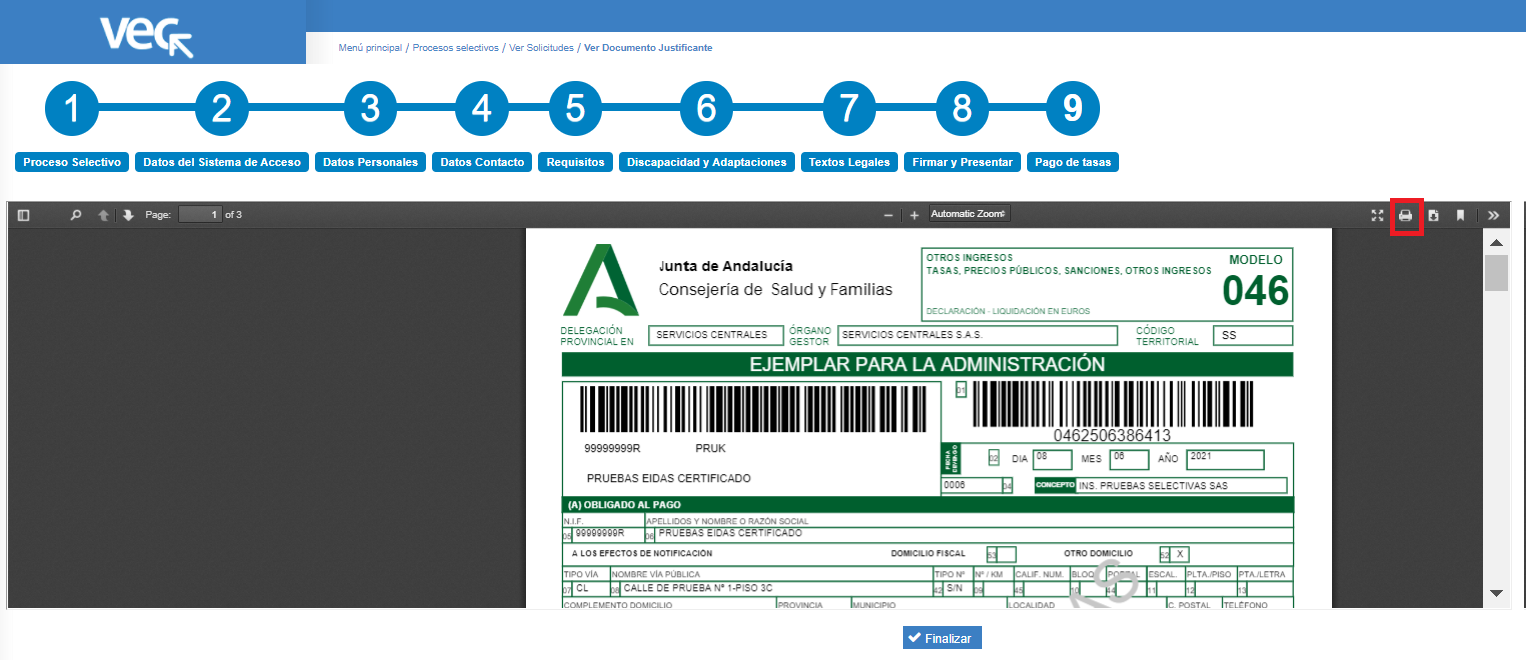Click the Finalizar button
This screenshot has height=660, width=1526.
pyautogui.click(x=942, y=638)
